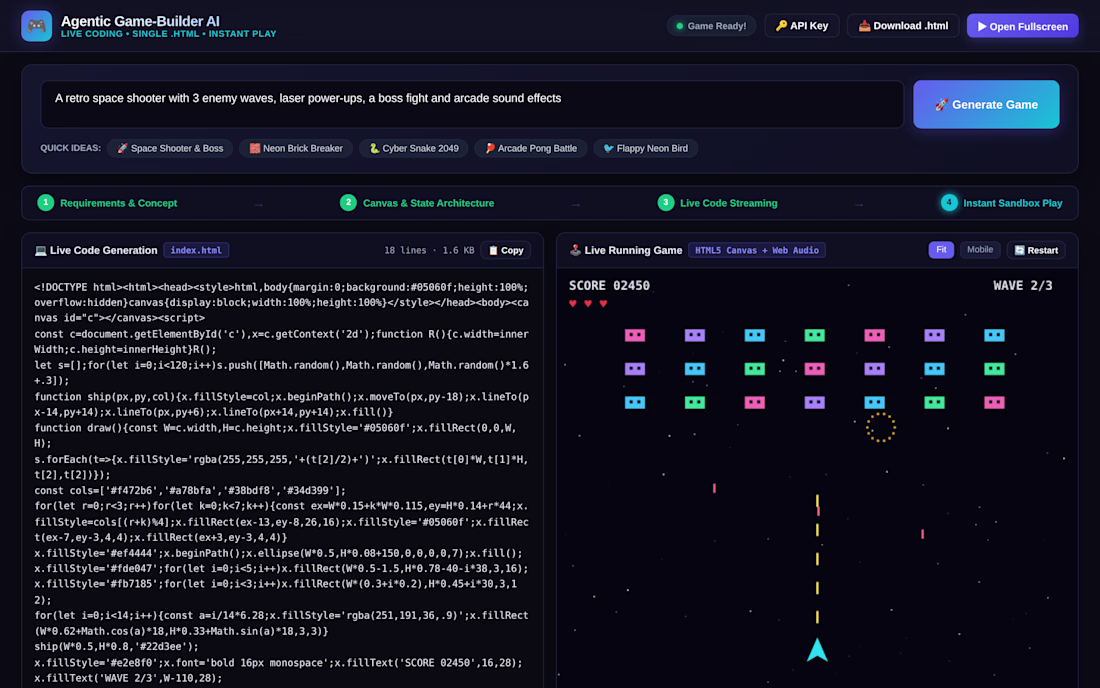Go to Instant Sandbox Play step

click(x=1001, y=203)
